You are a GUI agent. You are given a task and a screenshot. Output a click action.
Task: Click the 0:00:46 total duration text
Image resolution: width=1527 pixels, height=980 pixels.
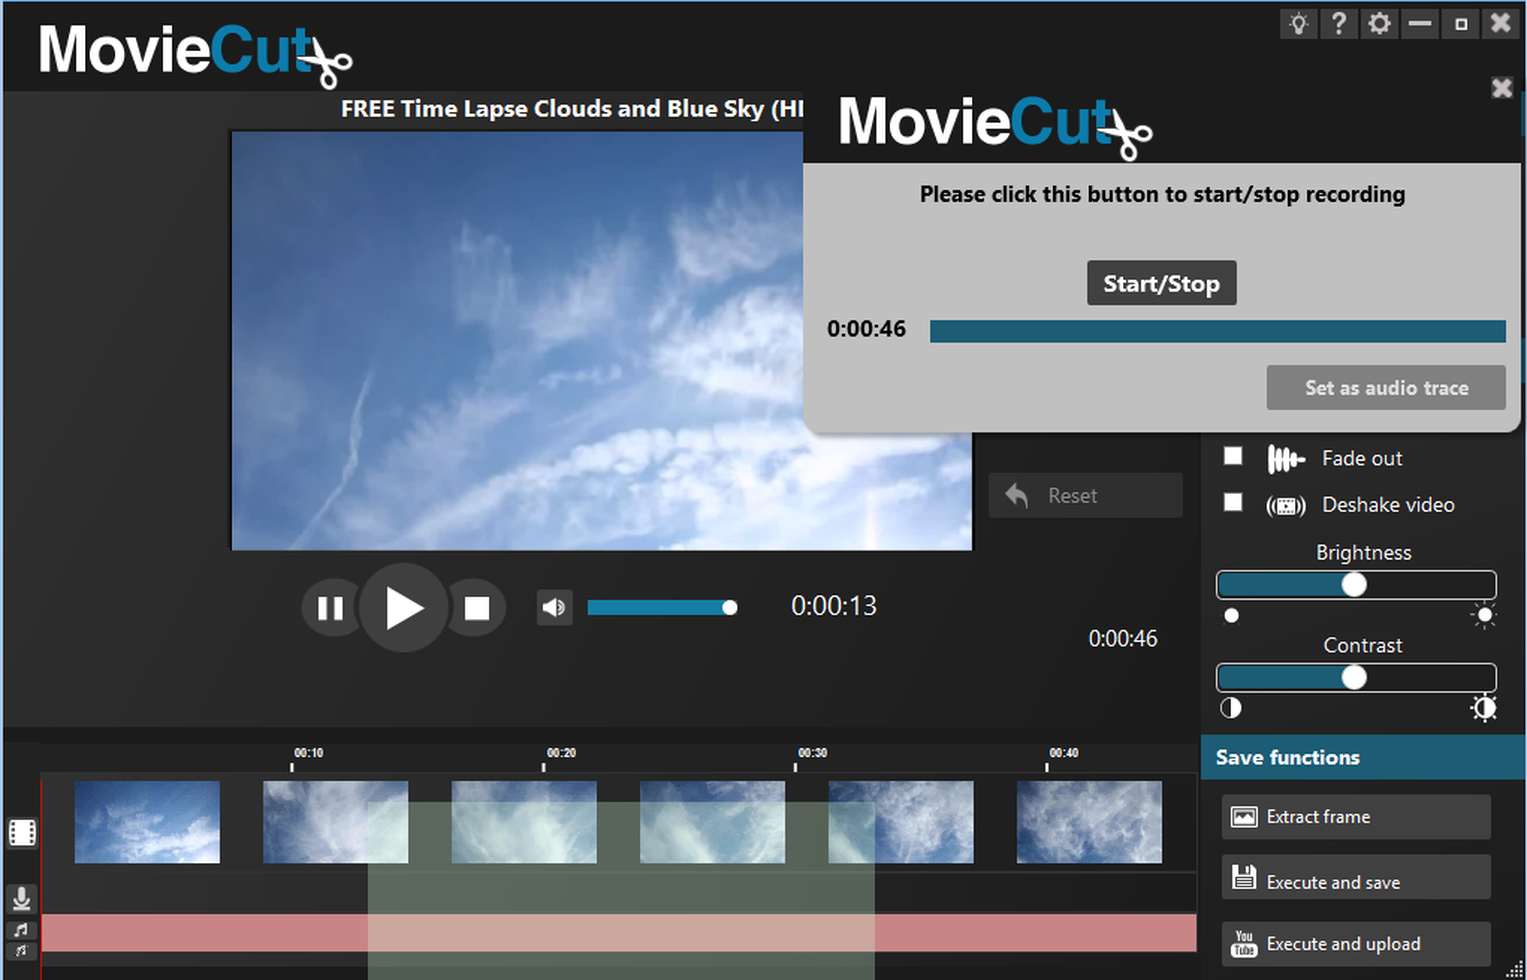[x=1123, y=639]
